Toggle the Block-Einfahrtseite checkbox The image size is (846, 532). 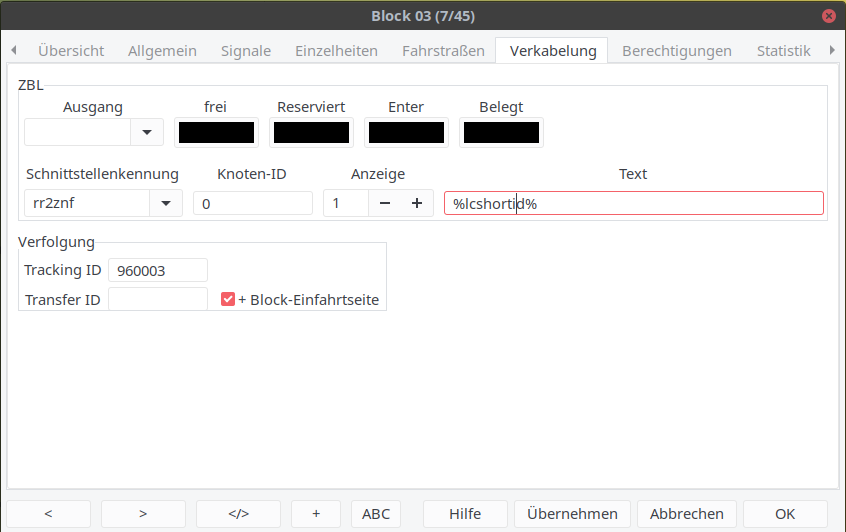228,299
